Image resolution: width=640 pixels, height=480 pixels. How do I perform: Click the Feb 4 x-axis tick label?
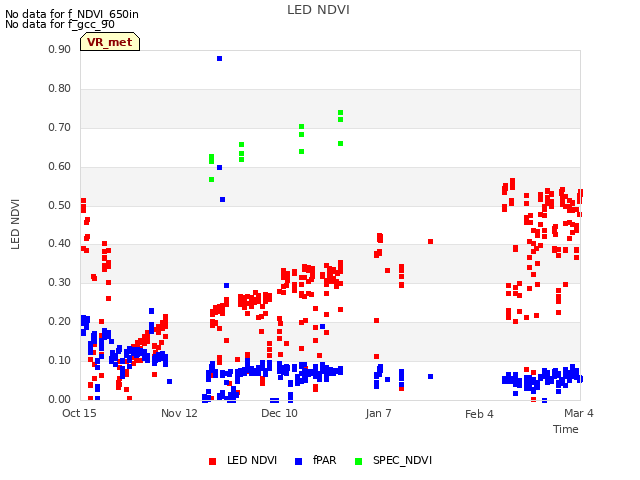(479, 414)
